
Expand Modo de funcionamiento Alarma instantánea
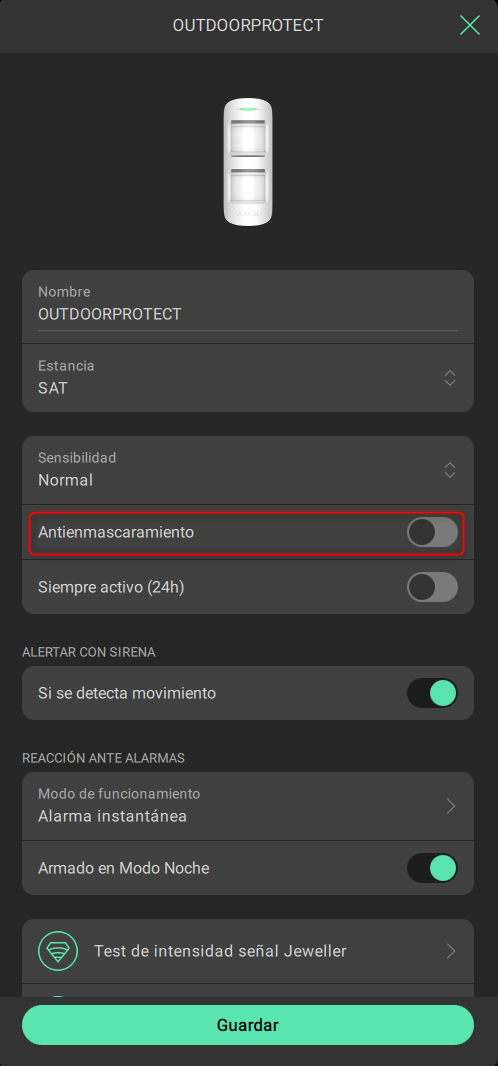tap(248, 806)
